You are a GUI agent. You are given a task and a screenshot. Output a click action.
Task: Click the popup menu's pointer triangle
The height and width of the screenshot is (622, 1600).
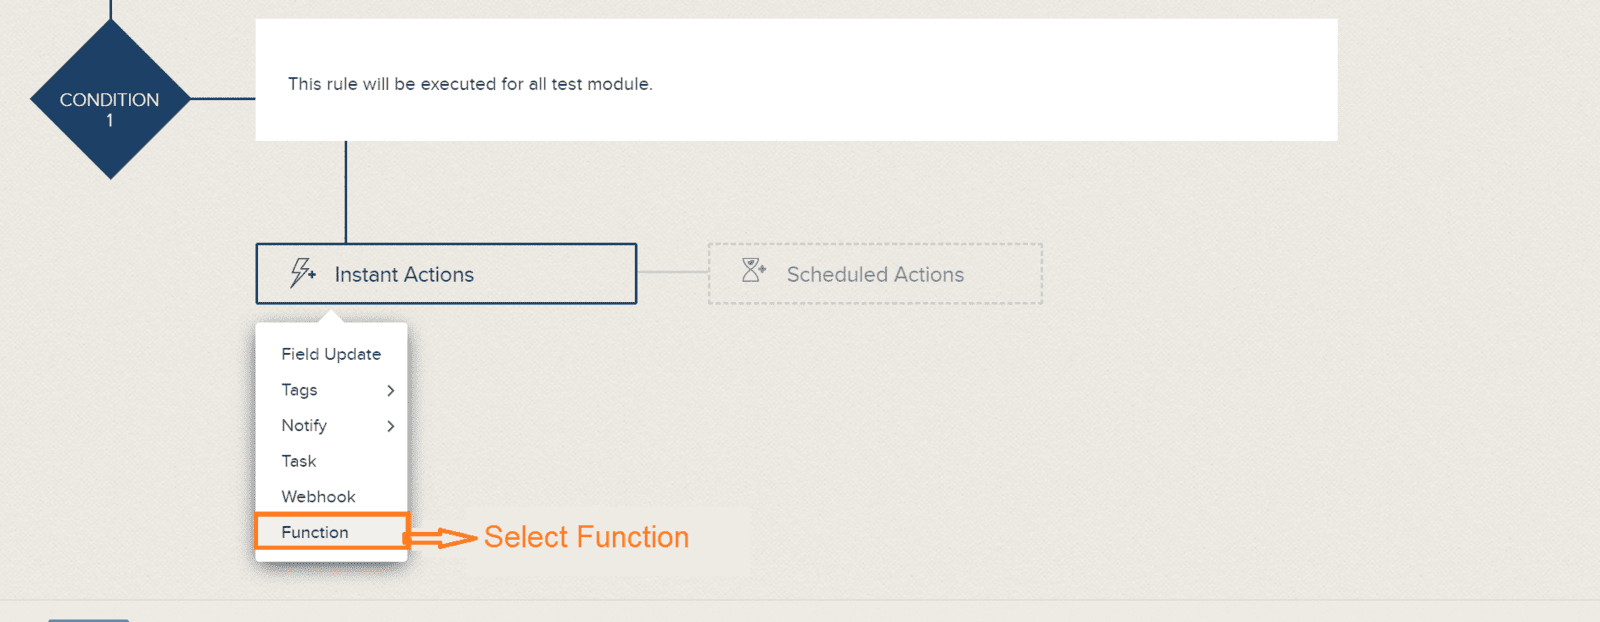(331, 316)
